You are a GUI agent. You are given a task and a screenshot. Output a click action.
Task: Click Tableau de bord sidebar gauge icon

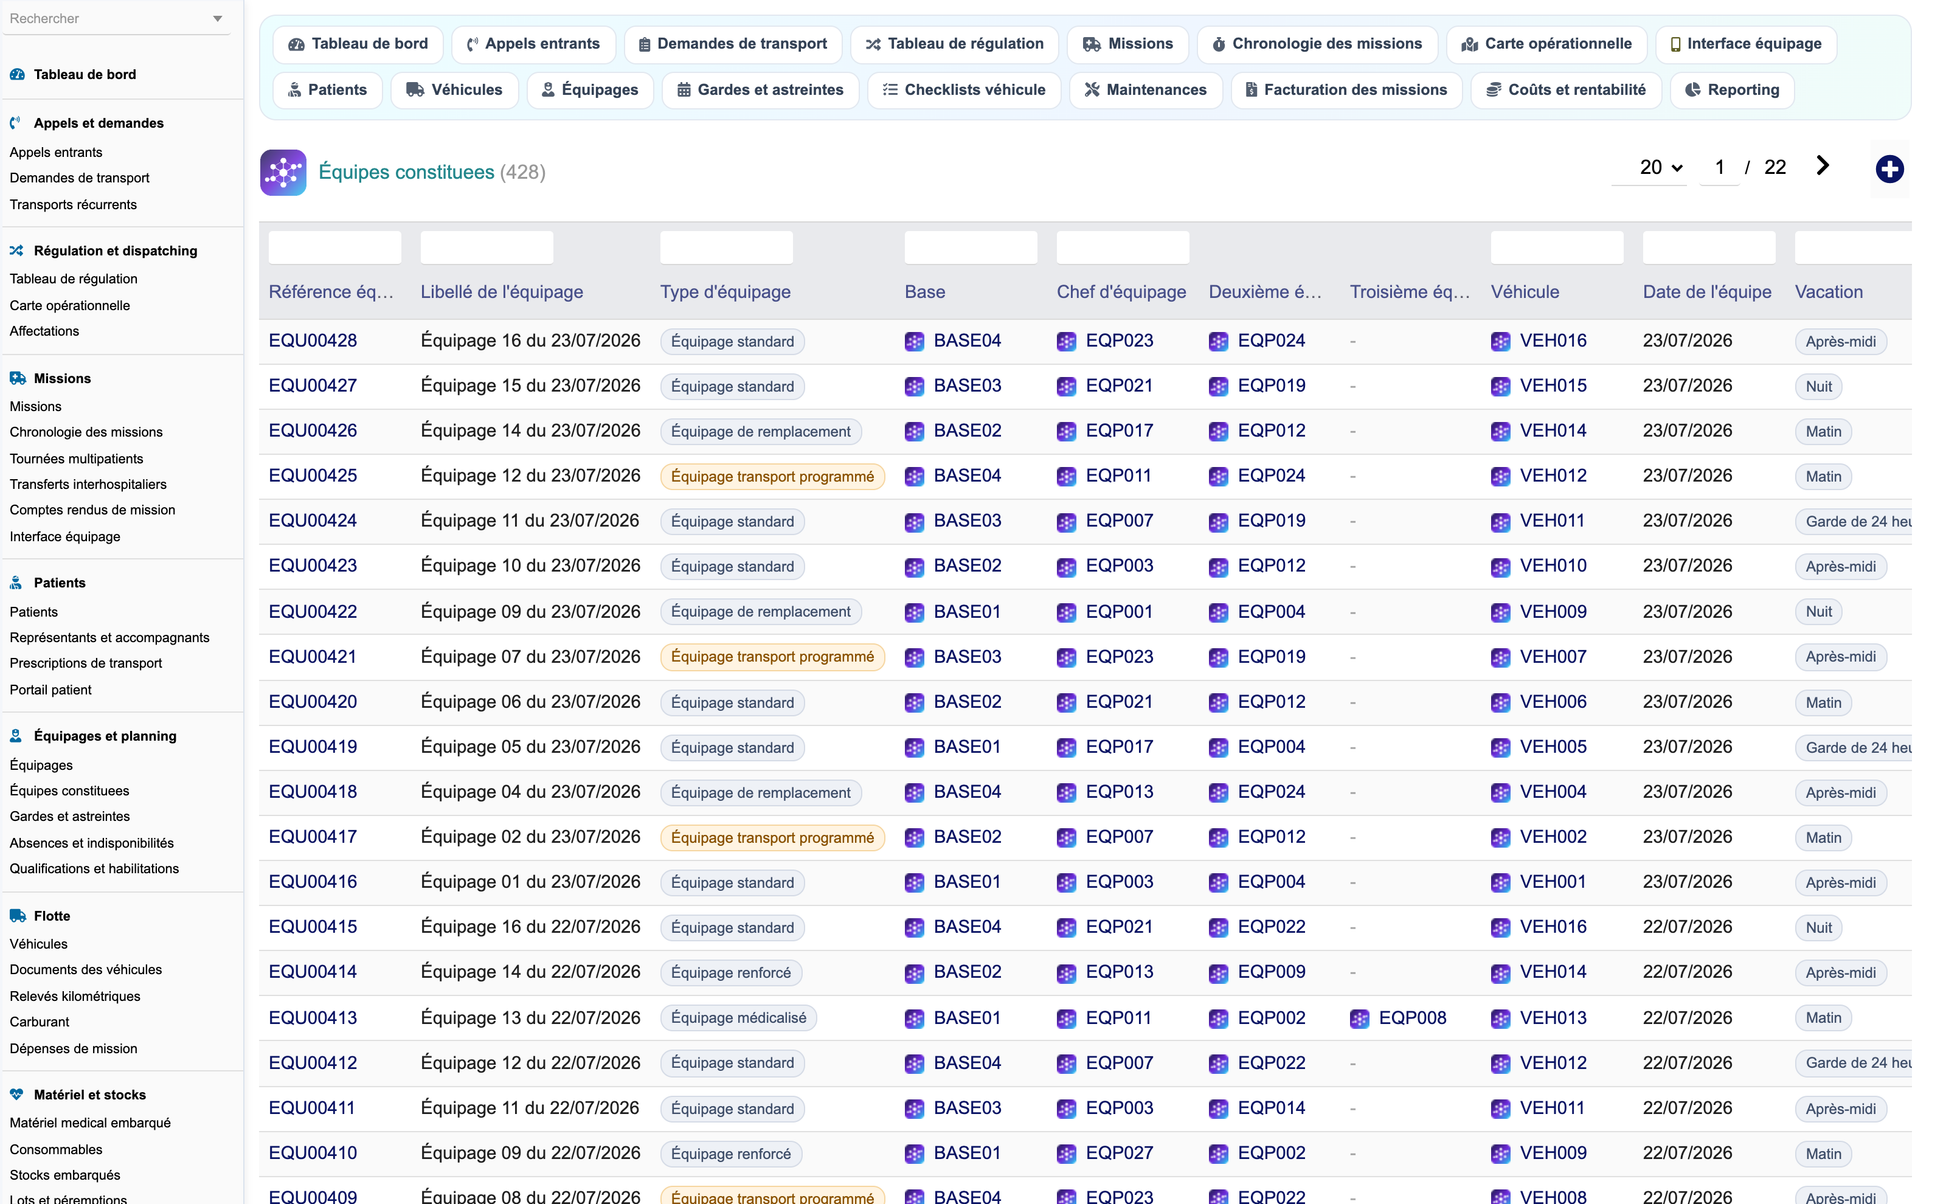coord(17,74)
